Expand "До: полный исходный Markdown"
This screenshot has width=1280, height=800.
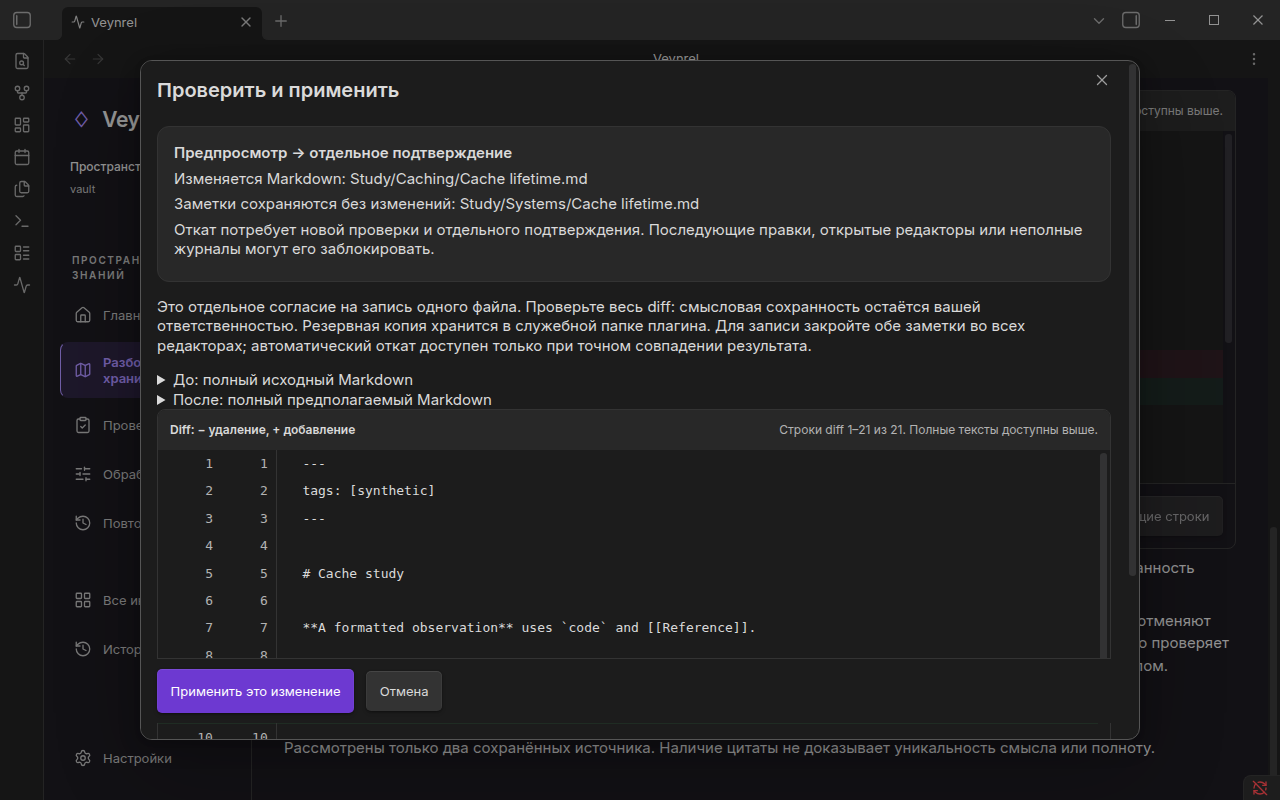pos(285,380)
